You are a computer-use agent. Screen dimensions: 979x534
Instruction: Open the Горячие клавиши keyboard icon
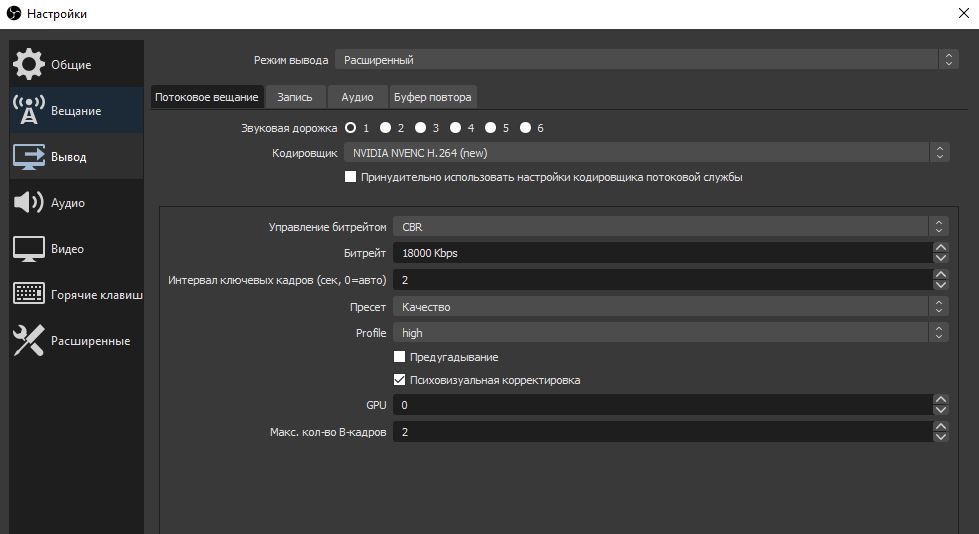point(28,295)
